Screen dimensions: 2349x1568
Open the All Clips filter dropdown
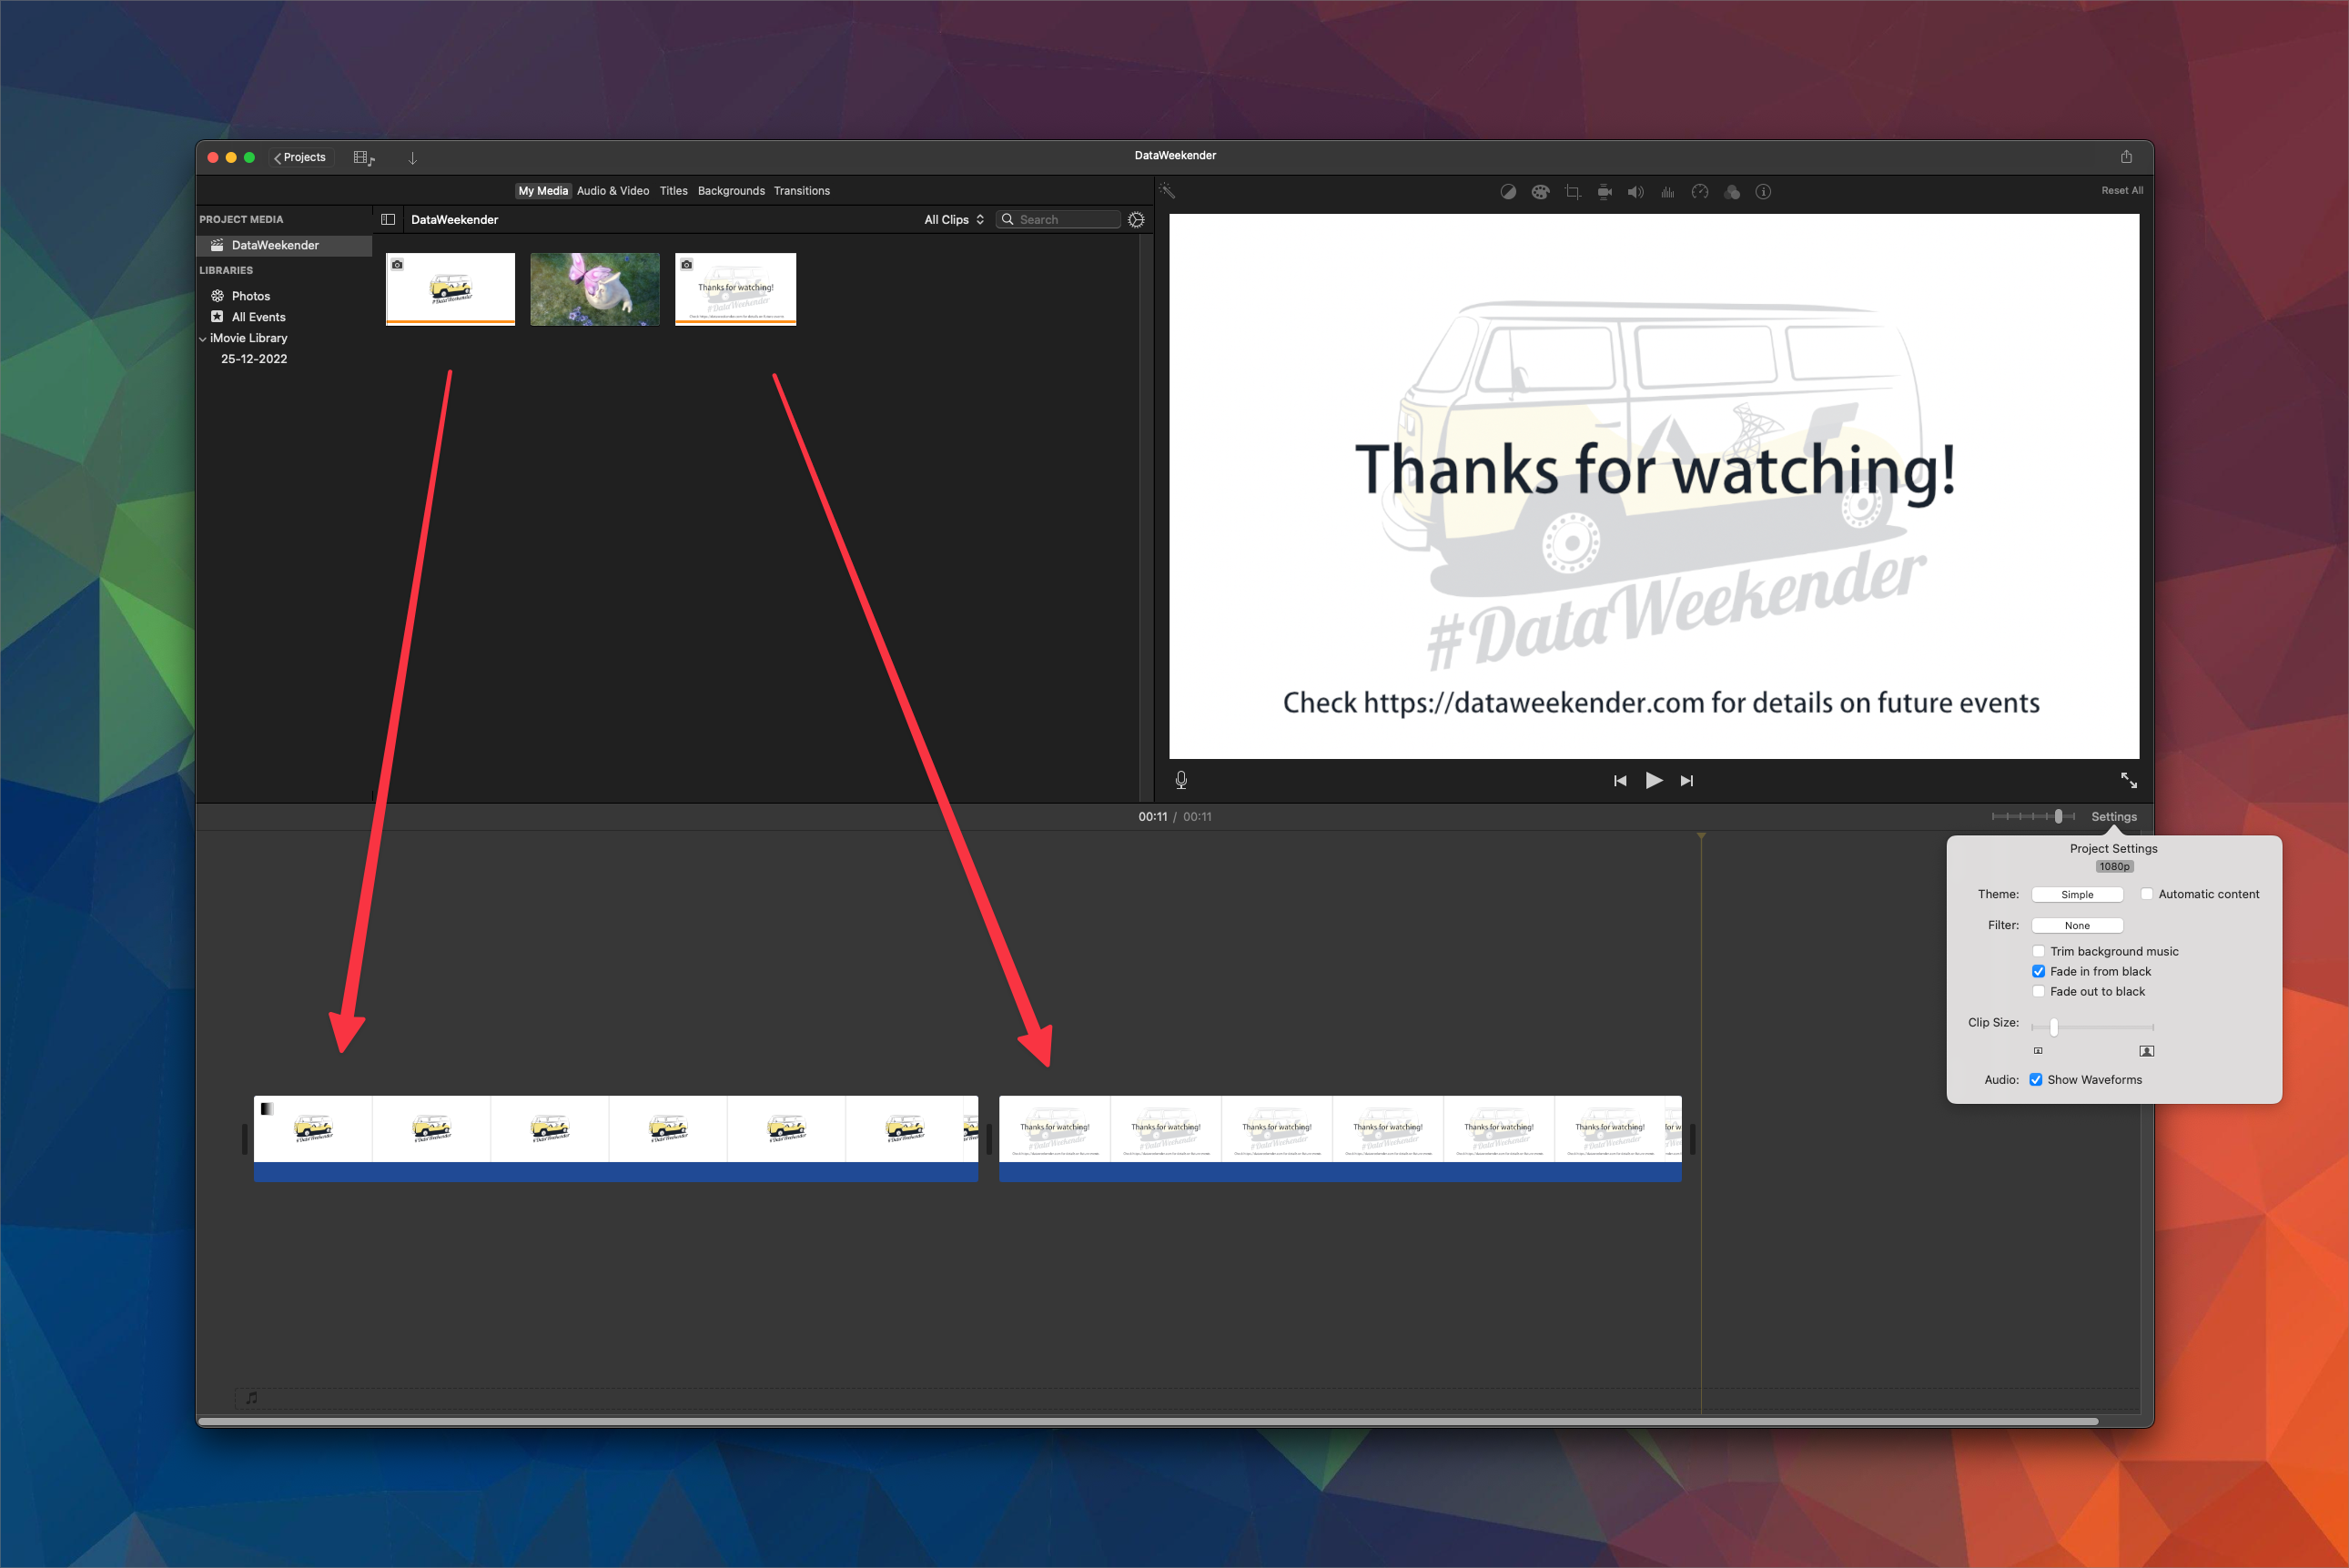click(951, 219)
